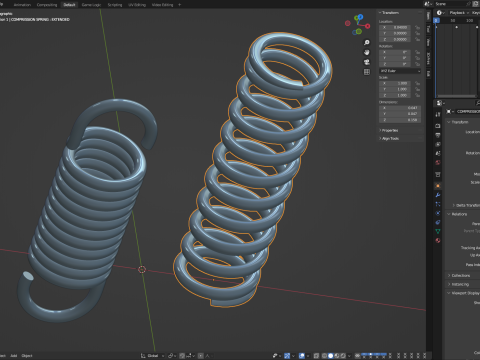Viewport: 480px width, 360px height.
Task: Open the Playback menu in timeline
Action: tap(459, 13)
